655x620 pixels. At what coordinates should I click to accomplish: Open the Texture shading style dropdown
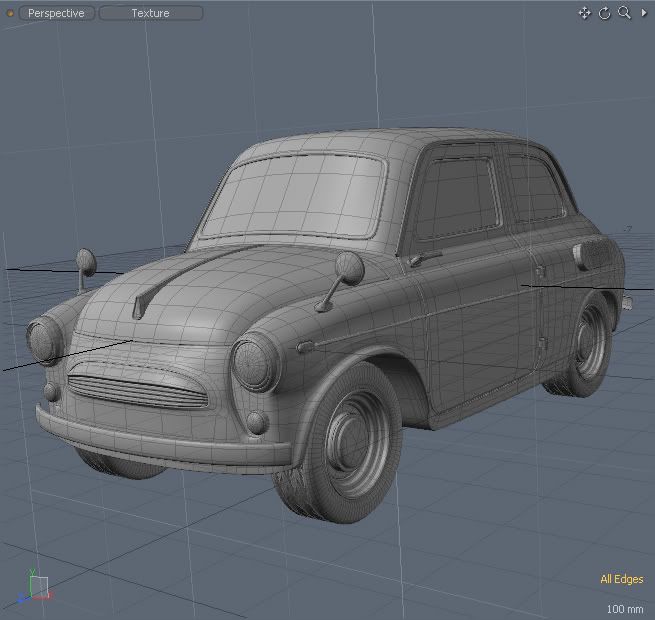151,13
